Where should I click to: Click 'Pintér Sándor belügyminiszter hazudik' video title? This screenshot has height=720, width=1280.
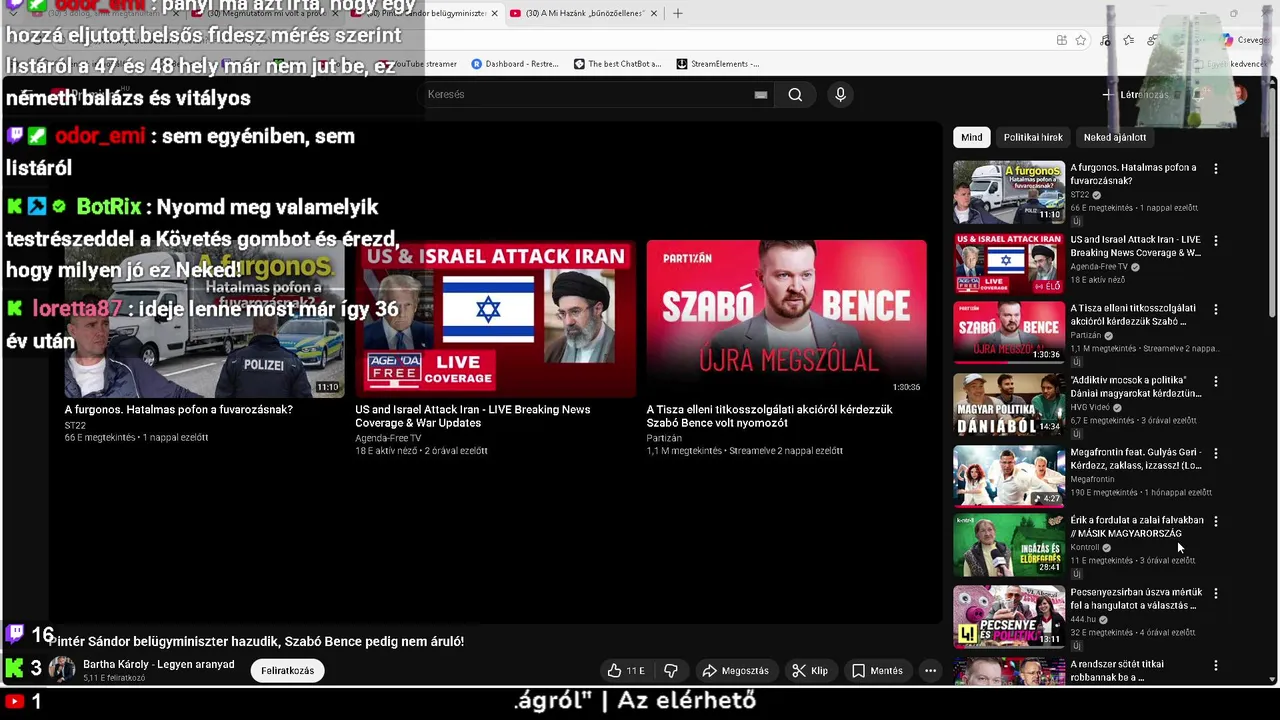click(x=257, y=641)
